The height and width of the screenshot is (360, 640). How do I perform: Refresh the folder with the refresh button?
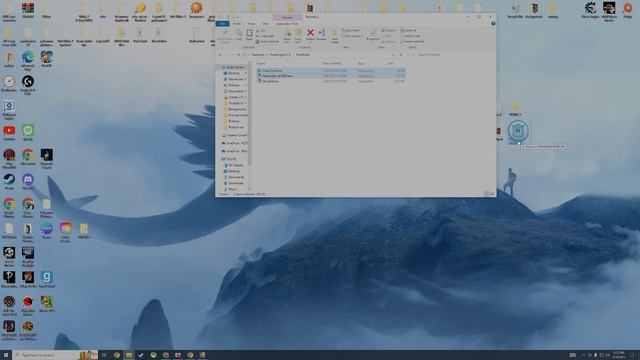[x=401, y=55]
